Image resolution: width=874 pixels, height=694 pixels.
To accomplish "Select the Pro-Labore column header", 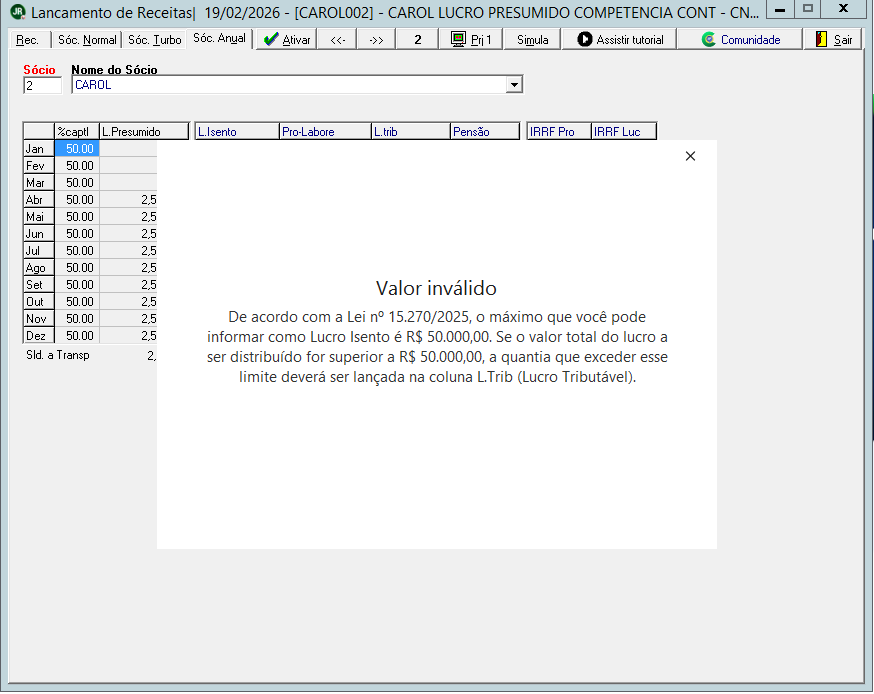I will (x=325, y=132).
